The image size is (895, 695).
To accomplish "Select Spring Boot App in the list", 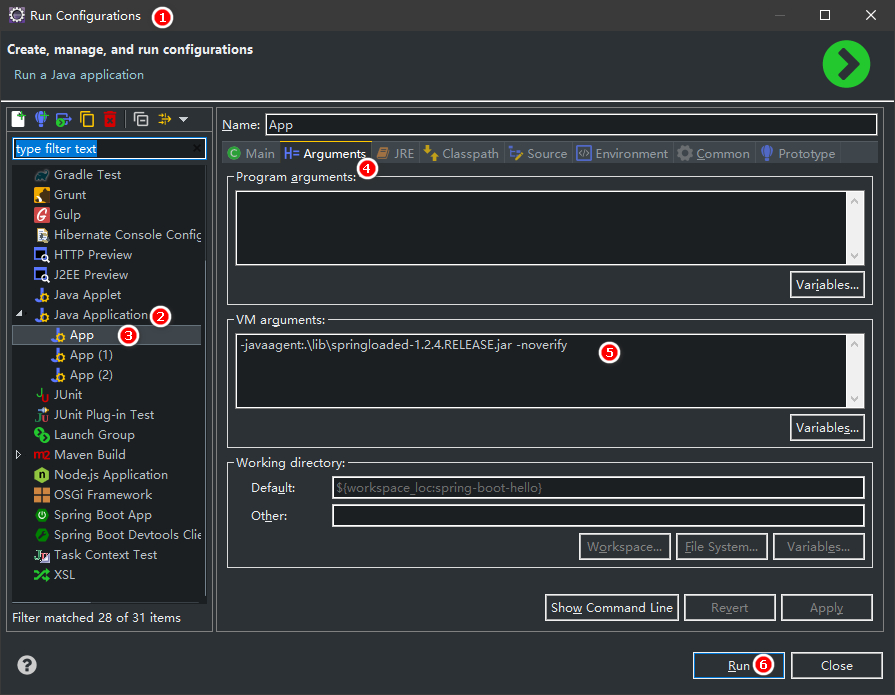I will 103,515.
